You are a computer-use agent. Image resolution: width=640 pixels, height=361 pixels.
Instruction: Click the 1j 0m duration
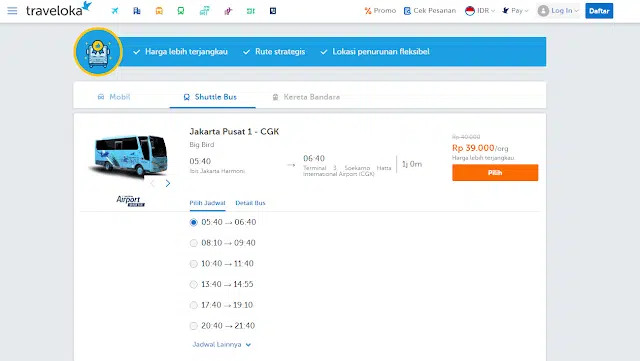click(x=412, y=164)
